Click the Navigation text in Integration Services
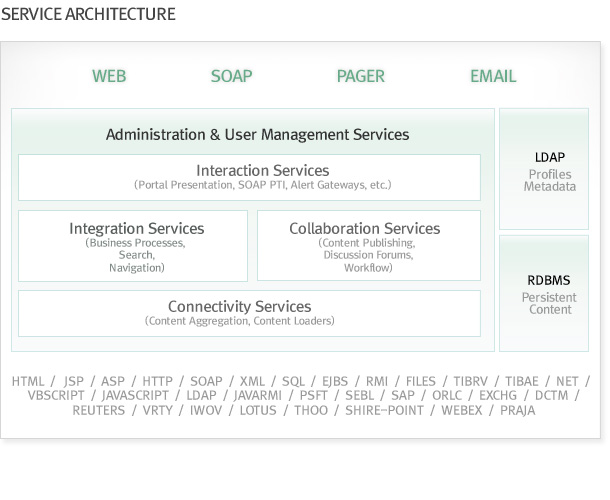 pos(137,268)
